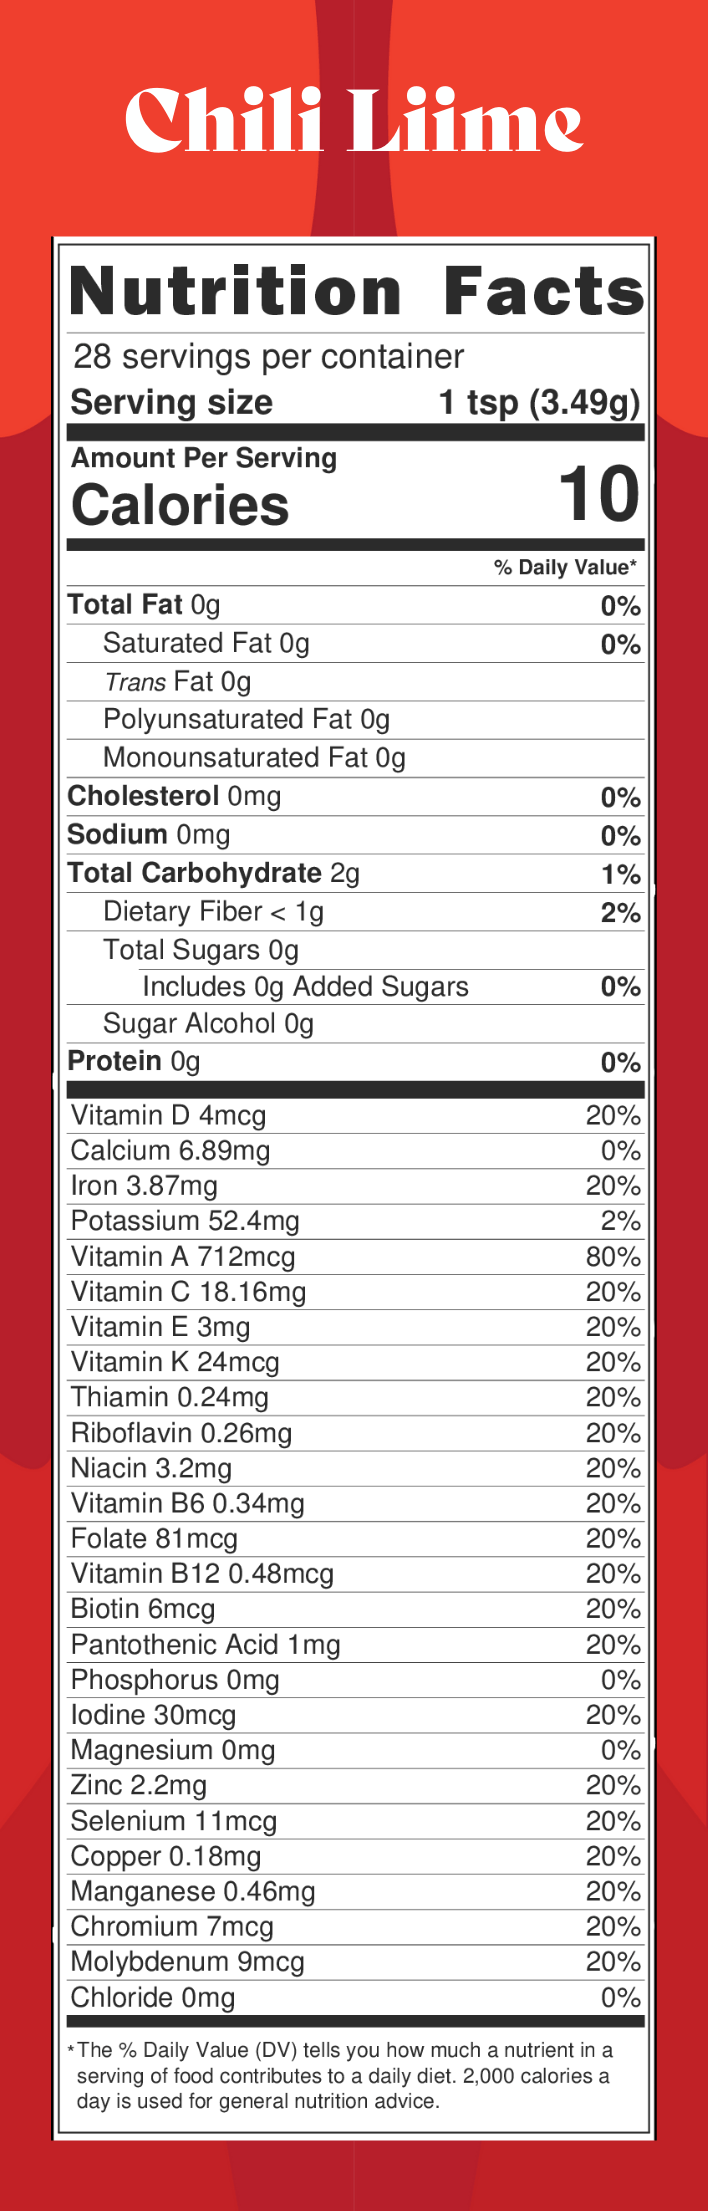The height and width of the screenshot is (2211, 708).
Task: Click the Nutrition Facts heading
Action: [356, 291]
